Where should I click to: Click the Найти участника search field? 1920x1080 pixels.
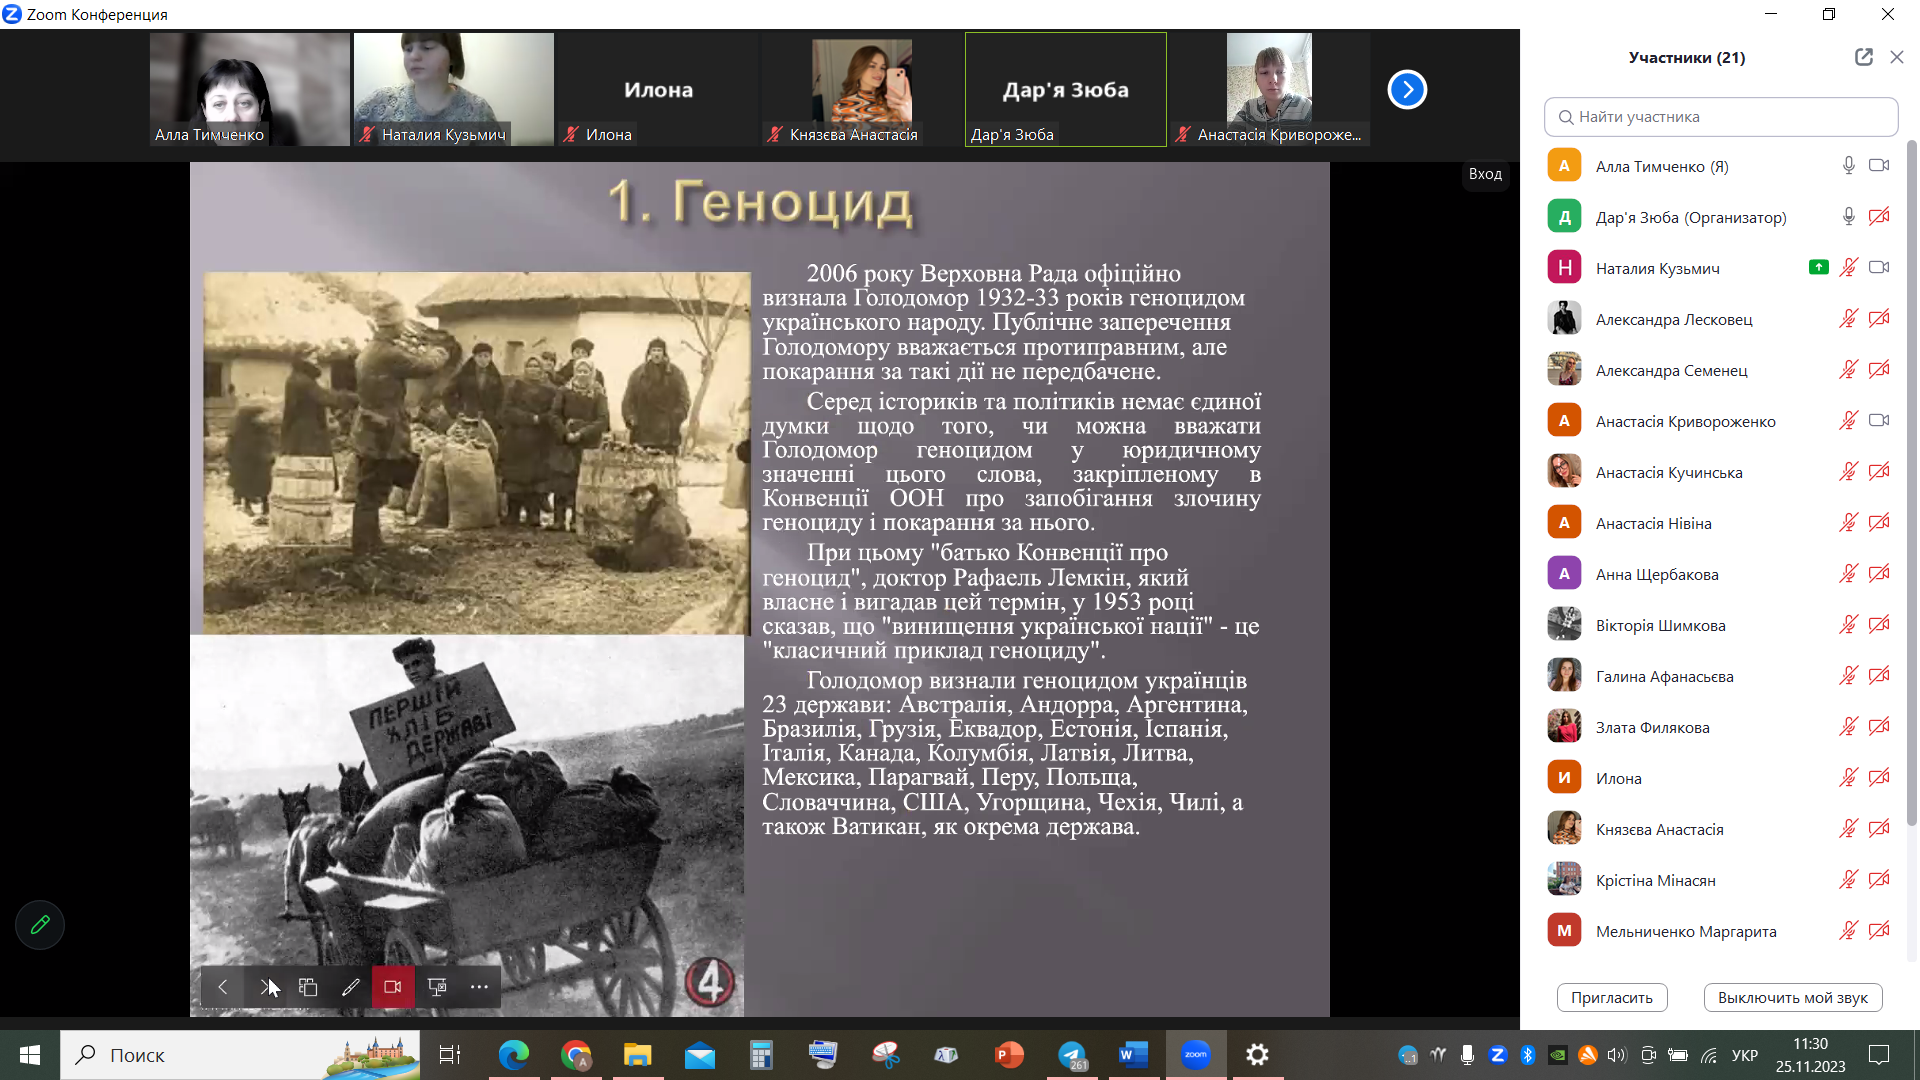click(1720, 117)
